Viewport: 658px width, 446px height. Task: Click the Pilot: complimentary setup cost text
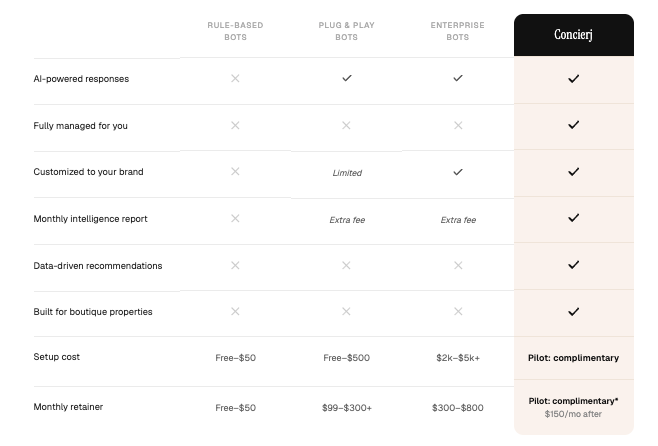point(573,358)
